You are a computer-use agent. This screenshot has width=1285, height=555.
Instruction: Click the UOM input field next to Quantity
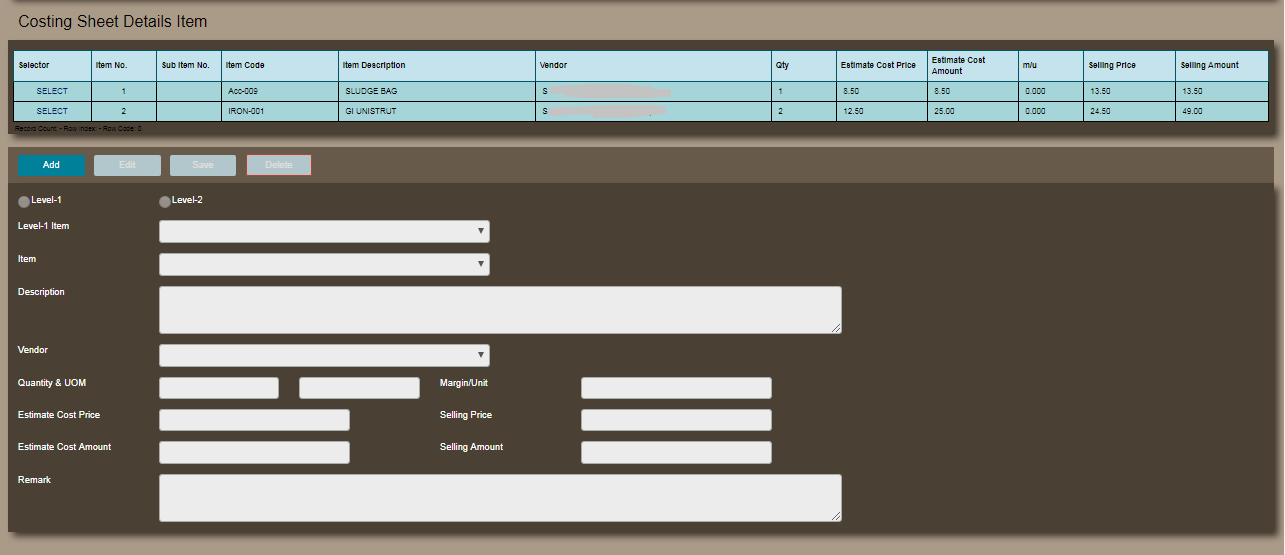[x=359, y=388]
